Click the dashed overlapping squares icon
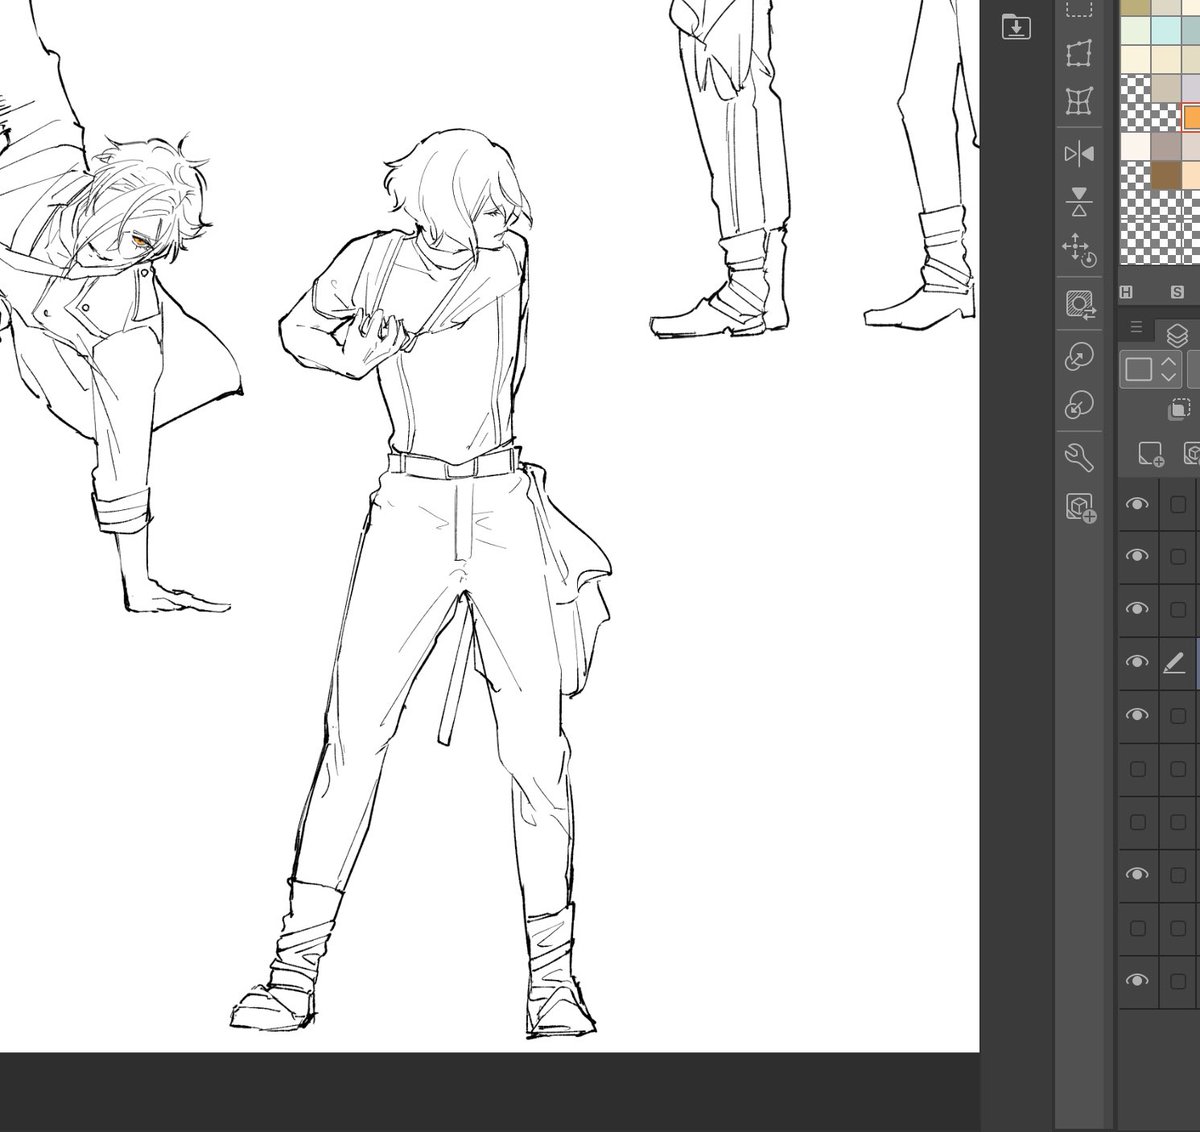 pyautogui.click(x=1179, y=409)
